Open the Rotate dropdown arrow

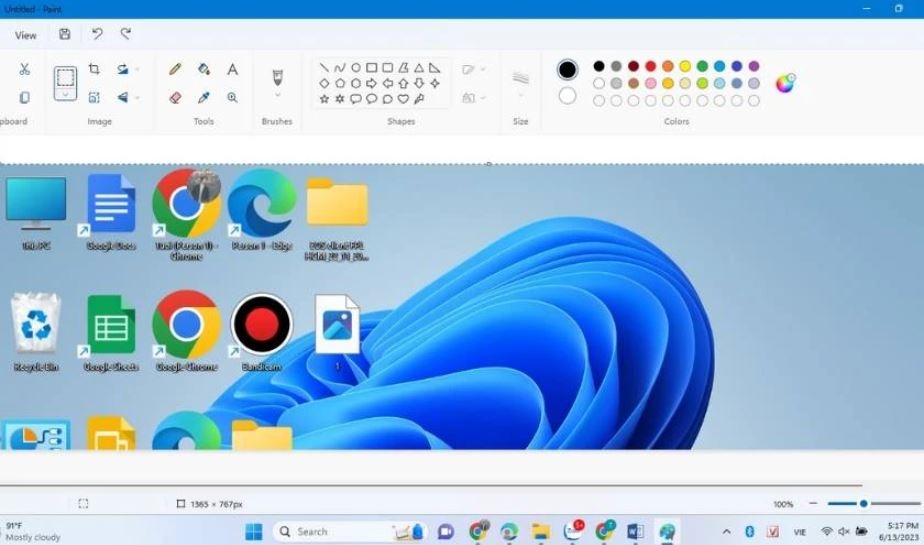click(x=137, y=70)
